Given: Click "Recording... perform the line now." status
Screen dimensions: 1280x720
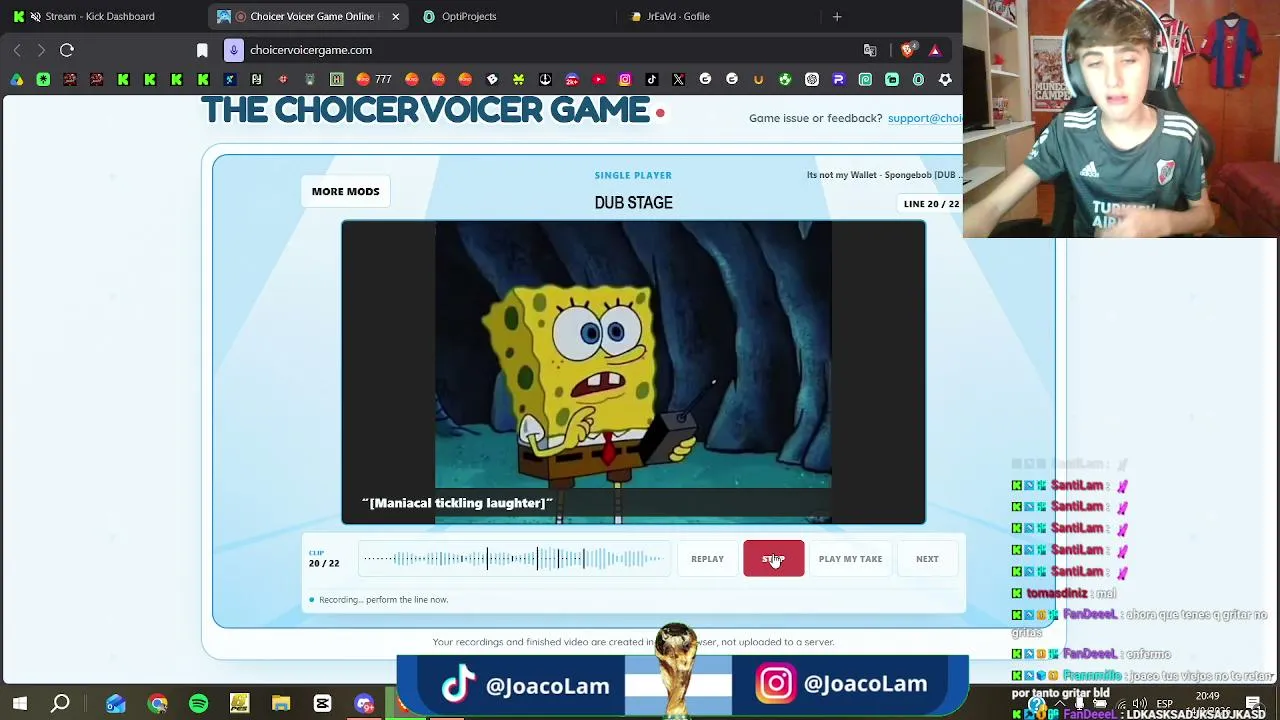Looking at the screenshot, I should point(383,600).
